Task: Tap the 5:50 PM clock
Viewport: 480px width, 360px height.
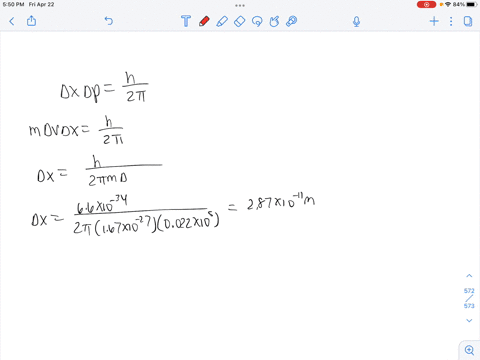Action: (x=13, y=5)
